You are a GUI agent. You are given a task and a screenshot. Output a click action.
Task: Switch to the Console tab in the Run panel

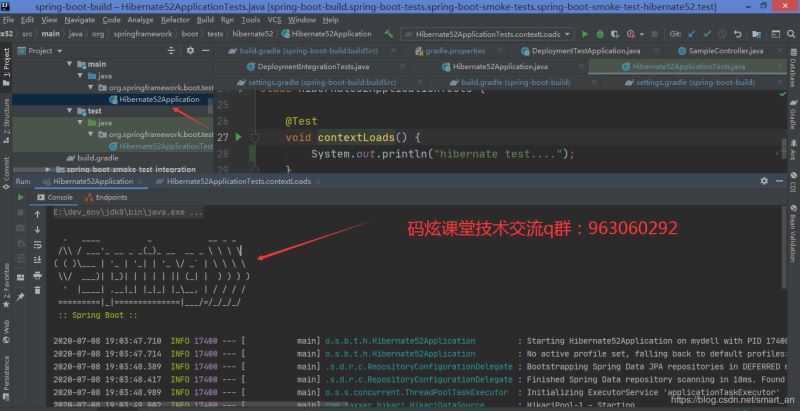click(55, 197)
